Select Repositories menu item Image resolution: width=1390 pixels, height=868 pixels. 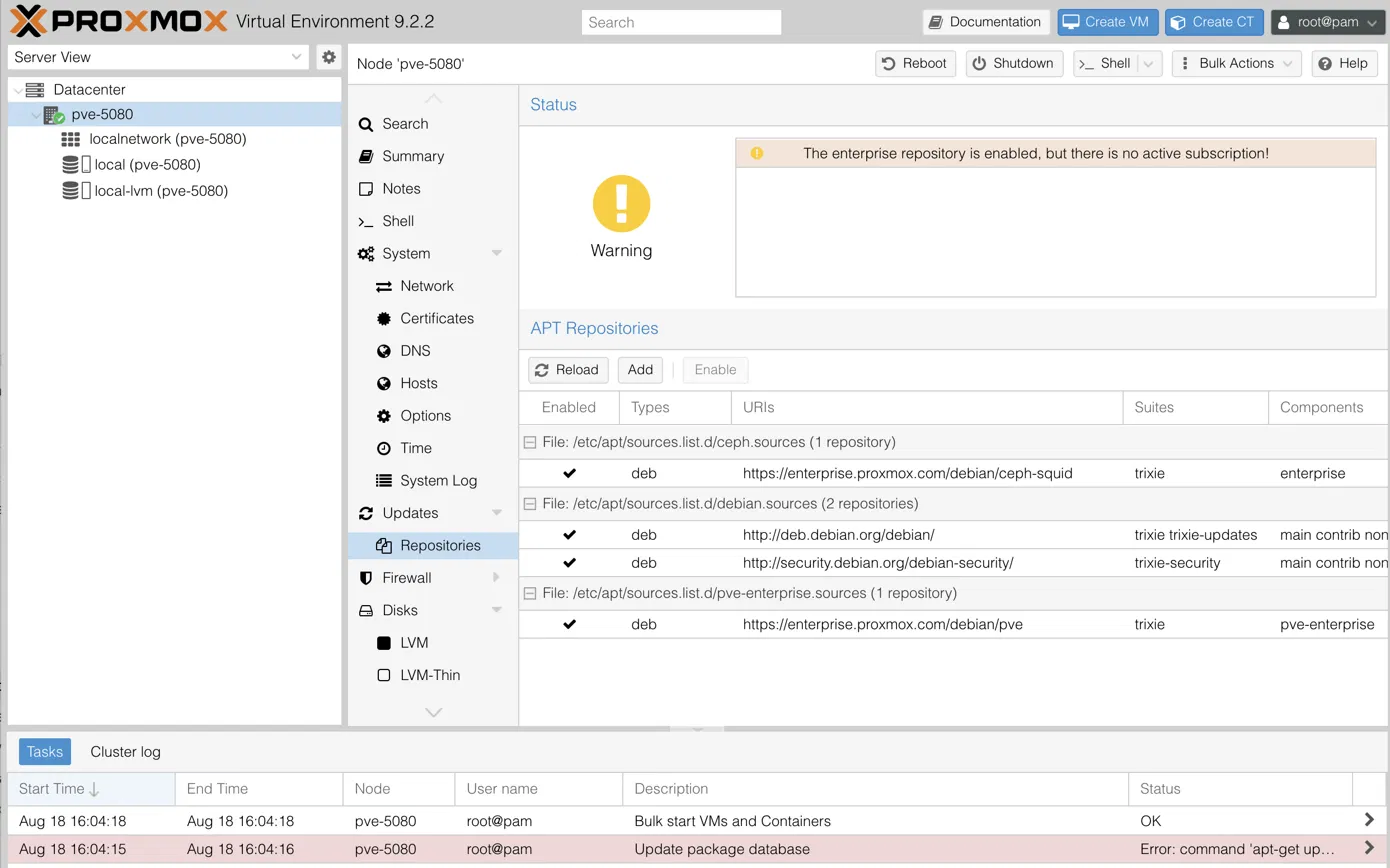(432, 546)
